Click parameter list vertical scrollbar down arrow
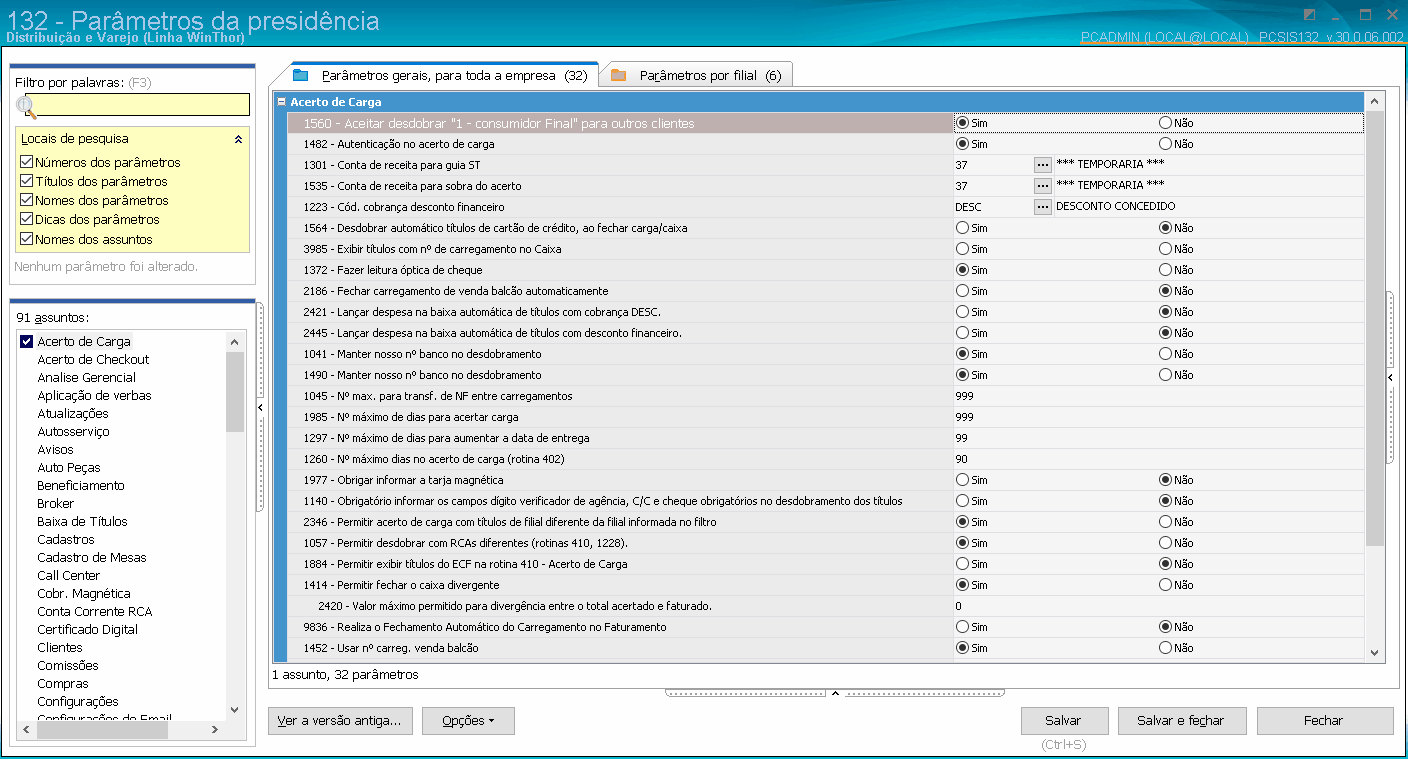The image size is (1408, 759). tap(1375, 652)
